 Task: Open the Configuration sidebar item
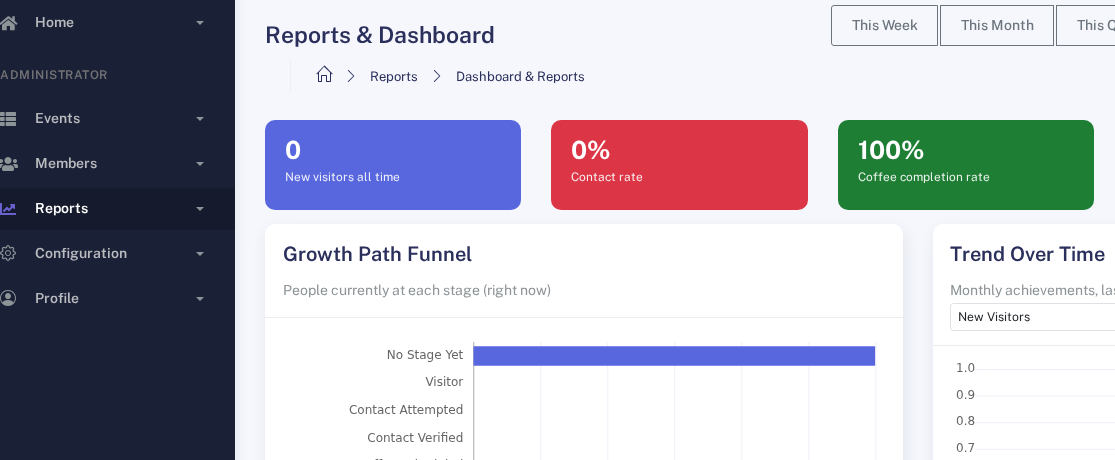[117, 253]
